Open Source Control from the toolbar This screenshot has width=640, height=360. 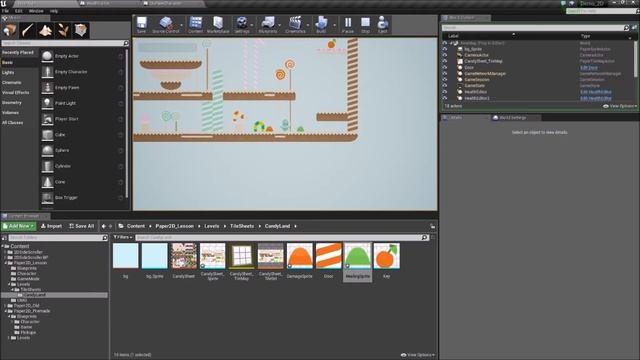[165, 24]
